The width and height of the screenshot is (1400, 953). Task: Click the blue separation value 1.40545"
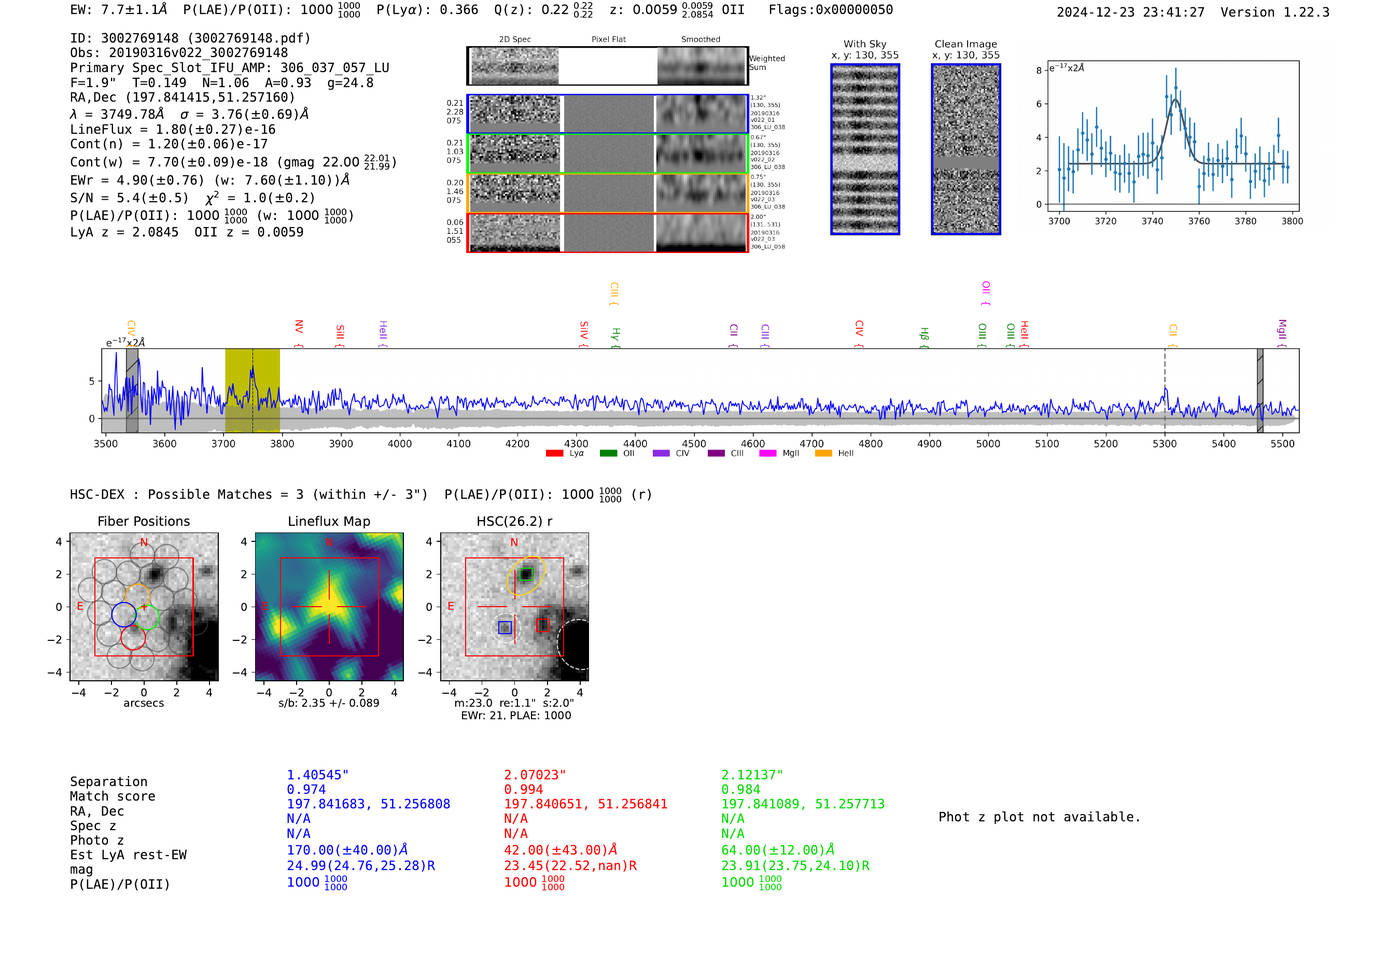coord(318,775)
